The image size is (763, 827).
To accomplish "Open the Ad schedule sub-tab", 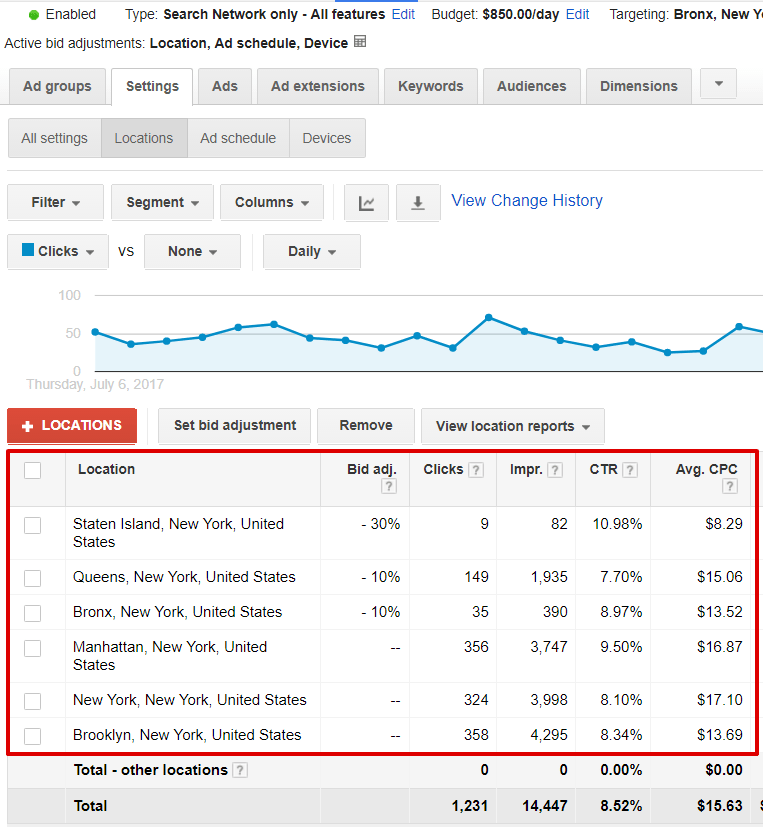I will [x=238, y=139].
